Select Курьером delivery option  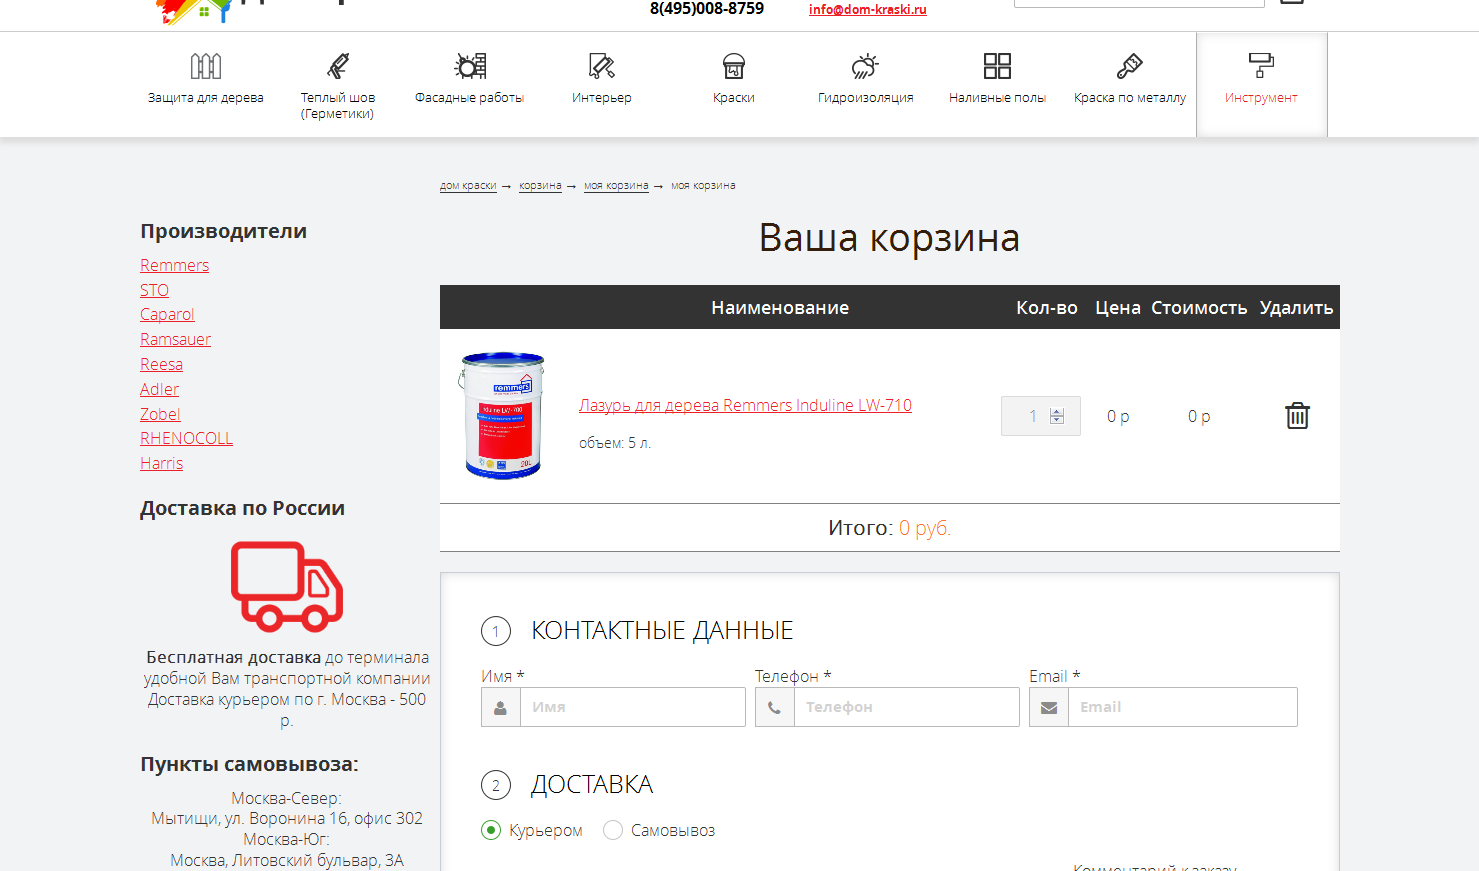[491, 830]
